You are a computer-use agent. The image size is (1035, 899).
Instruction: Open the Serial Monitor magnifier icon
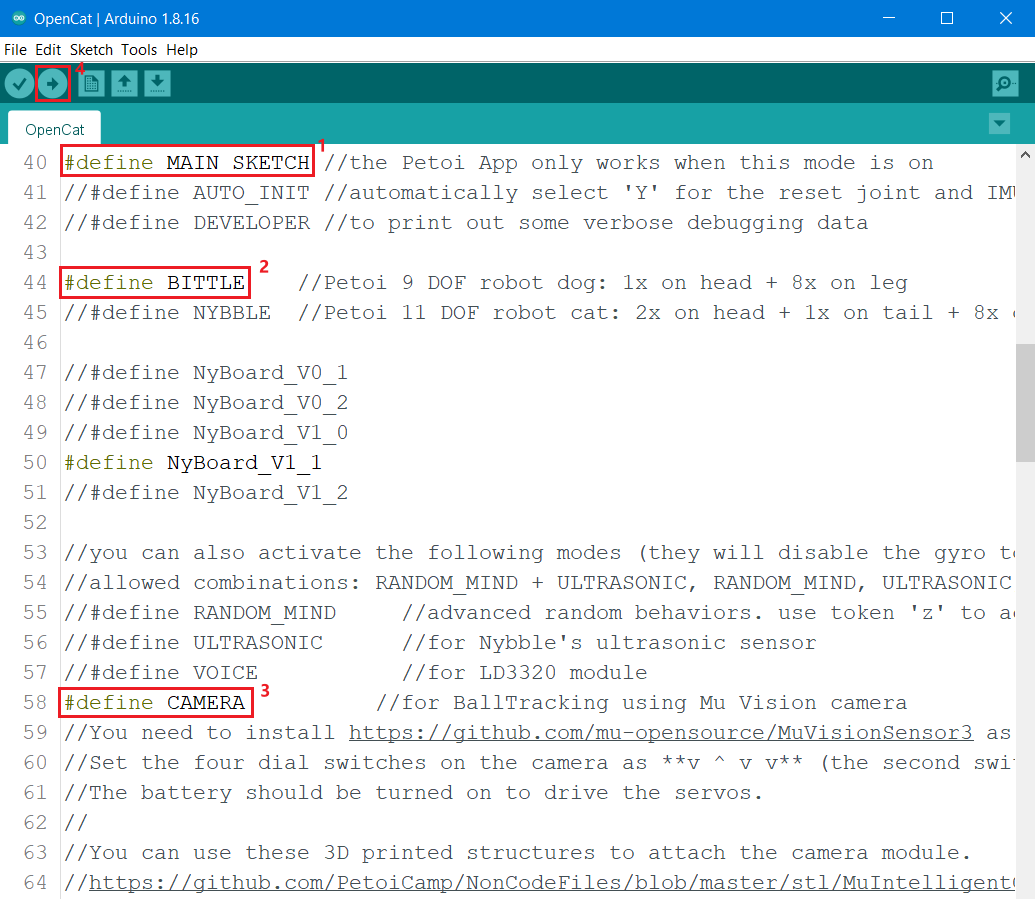coord(1005,84)
